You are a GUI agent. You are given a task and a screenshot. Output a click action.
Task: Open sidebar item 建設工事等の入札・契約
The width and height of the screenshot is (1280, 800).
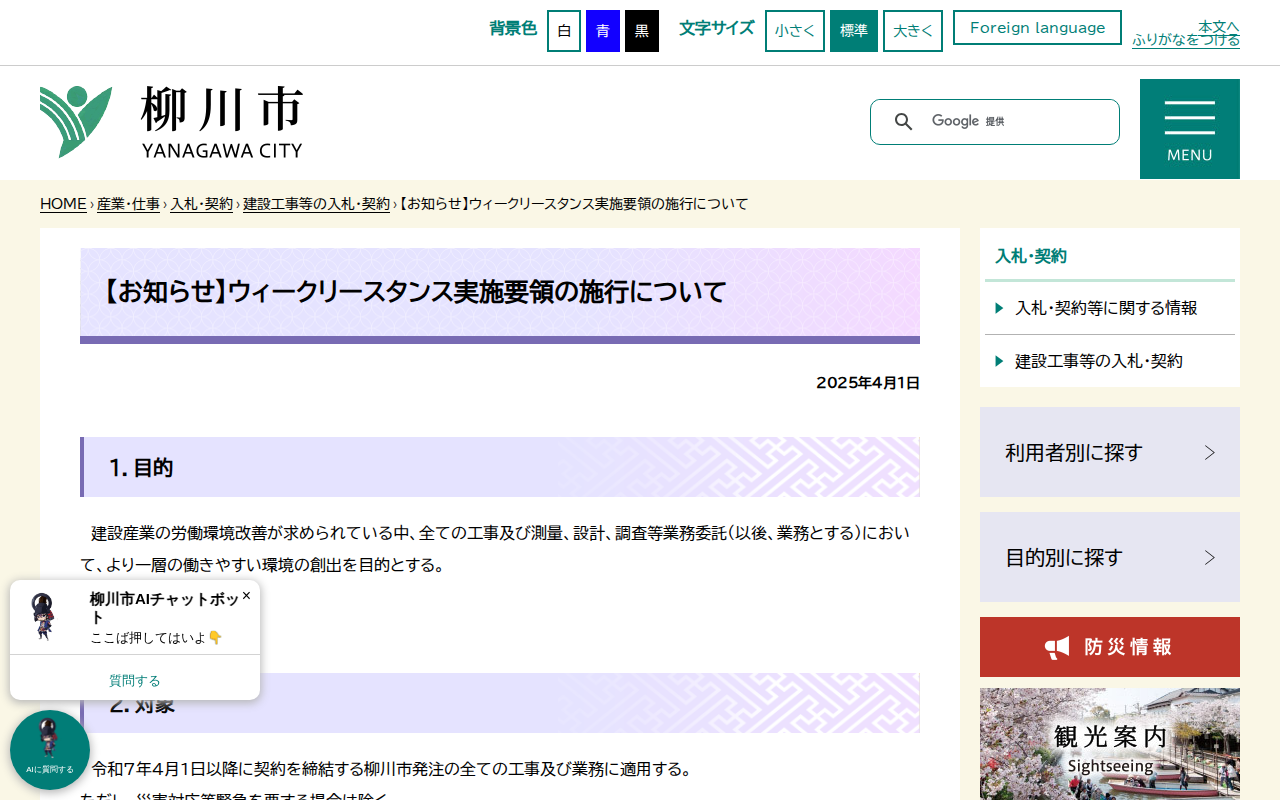point(1110,361)
